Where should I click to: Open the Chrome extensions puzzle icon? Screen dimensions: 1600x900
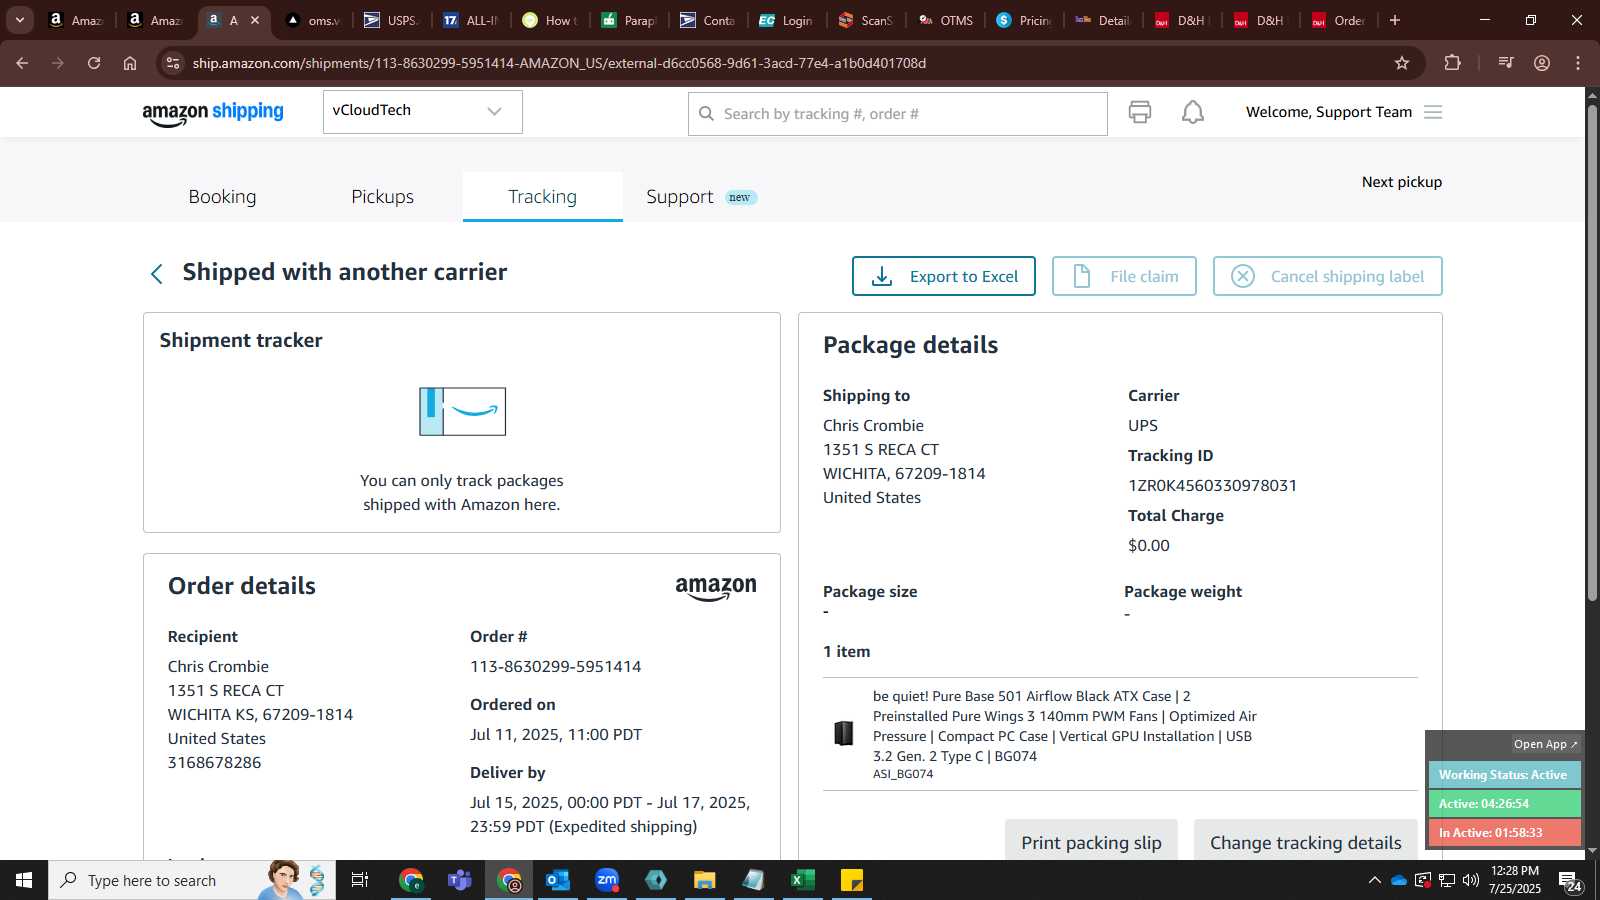click(1453, 63)
